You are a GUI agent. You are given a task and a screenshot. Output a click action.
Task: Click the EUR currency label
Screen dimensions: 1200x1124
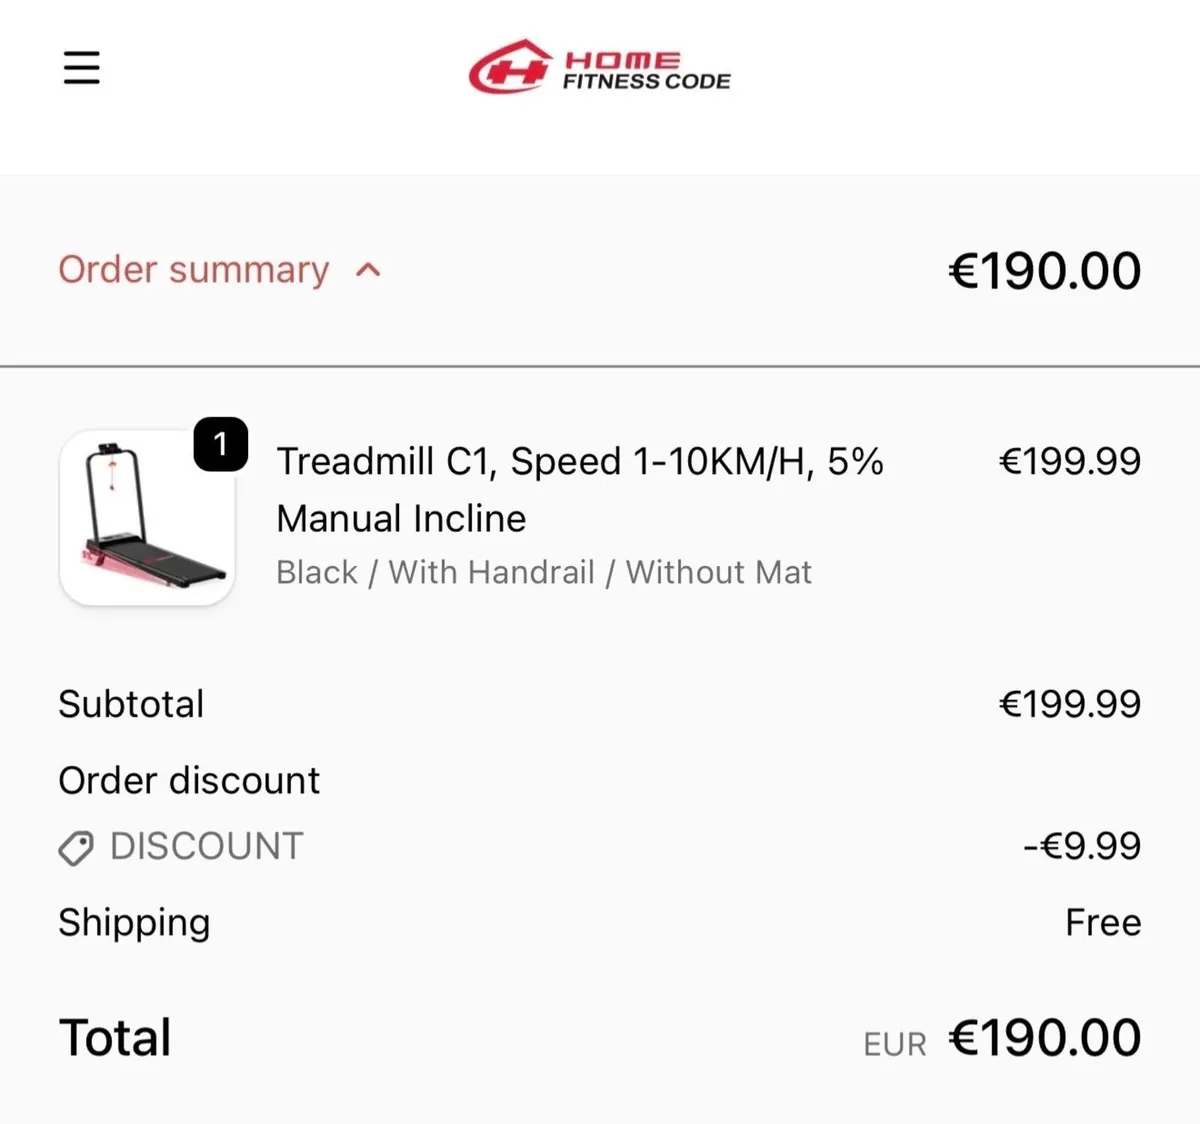pos(895,1043)
